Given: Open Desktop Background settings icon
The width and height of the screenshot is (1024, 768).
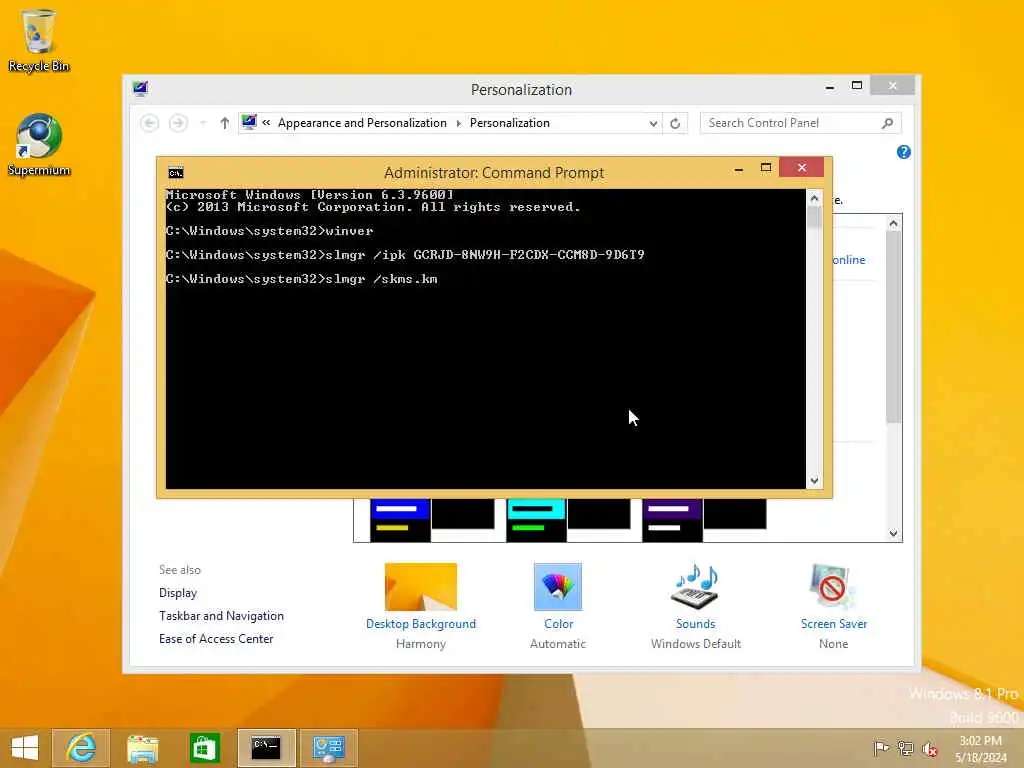Looking at the screenshot, I should click(x=421, y=586).
